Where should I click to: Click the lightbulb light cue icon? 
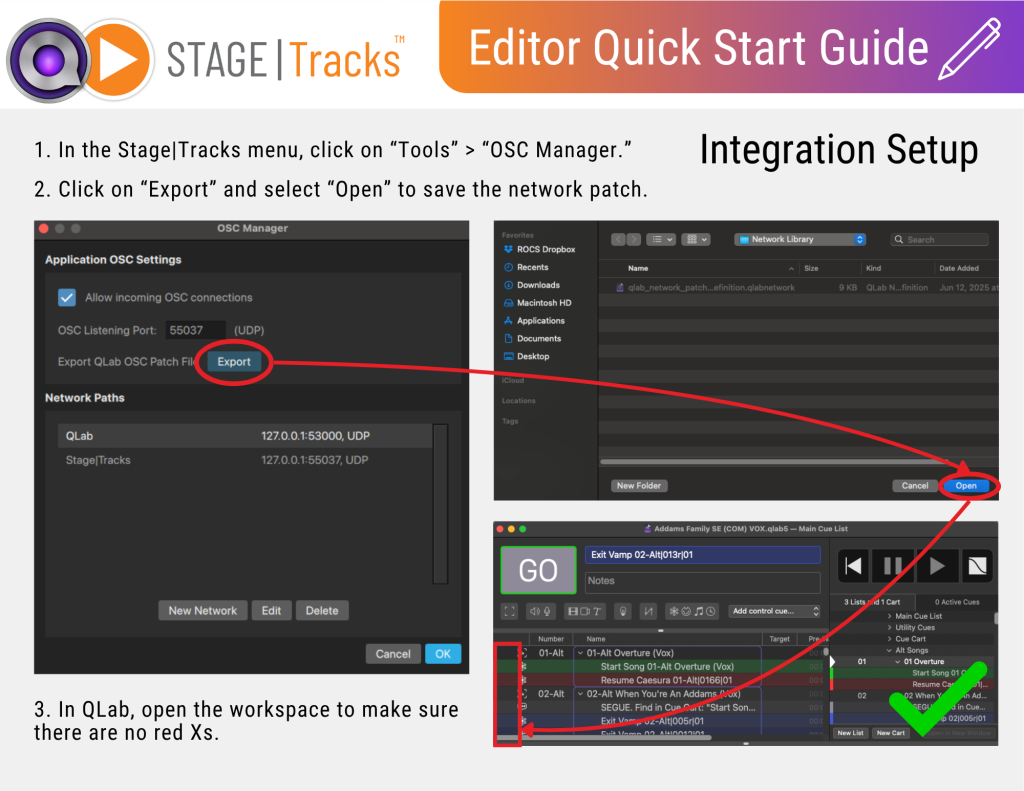621,611
